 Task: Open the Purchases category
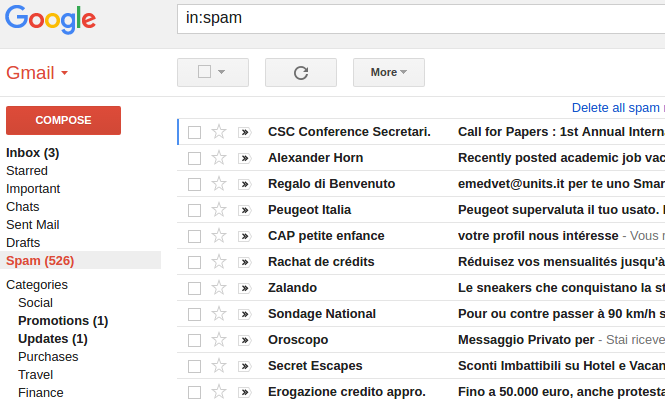pos(48,357)
